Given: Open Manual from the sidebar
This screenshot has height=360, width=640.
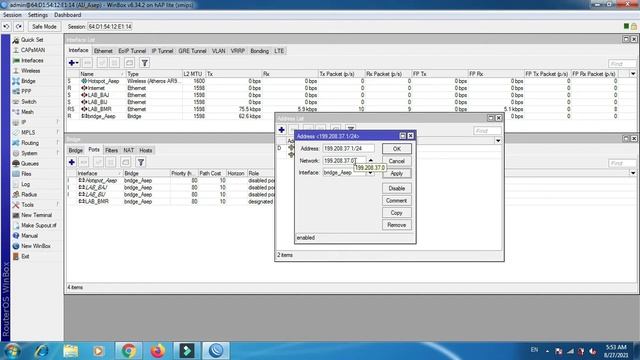Looking at the screenshot, I should pyautogui.click(x=29, y=236).
